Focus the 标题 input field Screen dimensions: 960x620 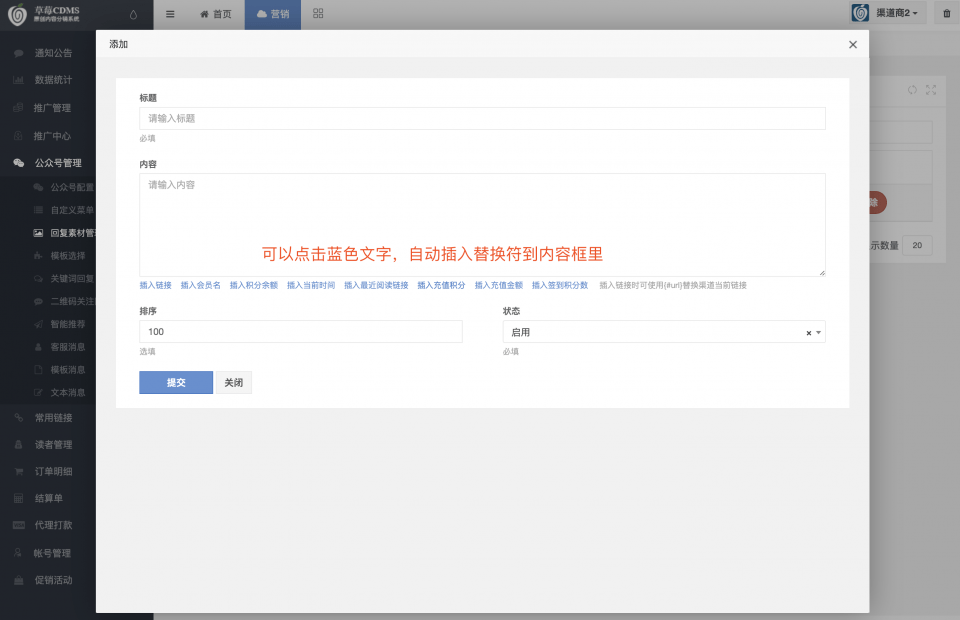pyautogui.click(x=482, y=118)
